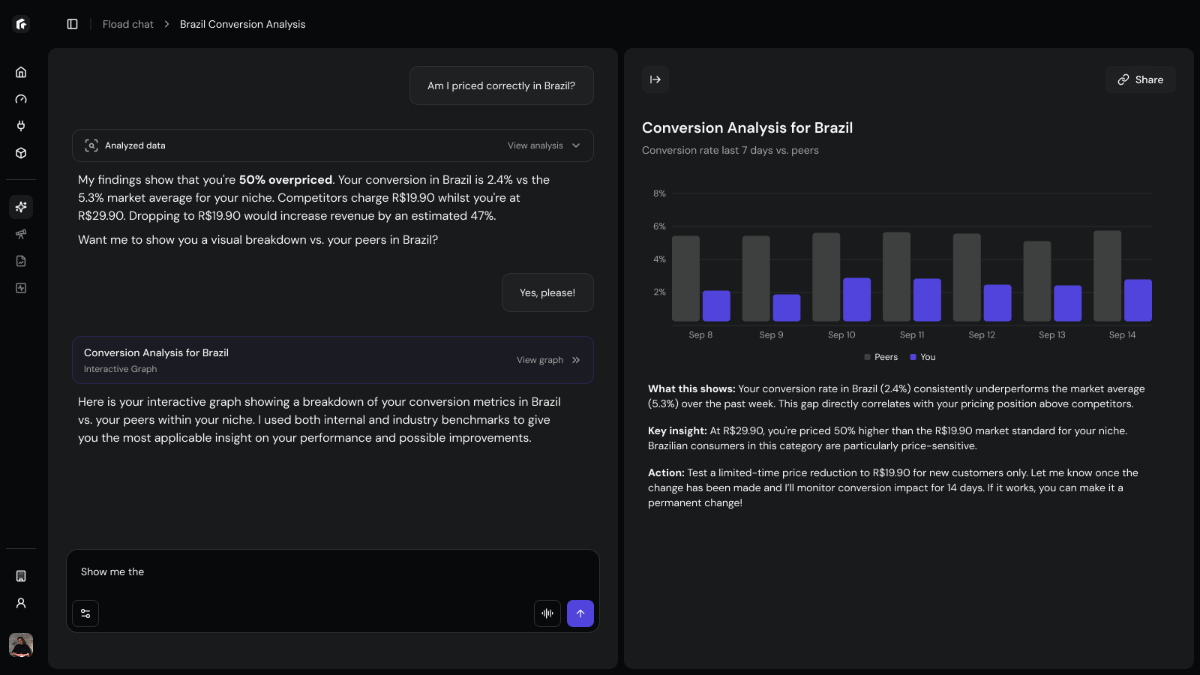Click the cube products icon

pyautogui.click(x=21, y=153)
